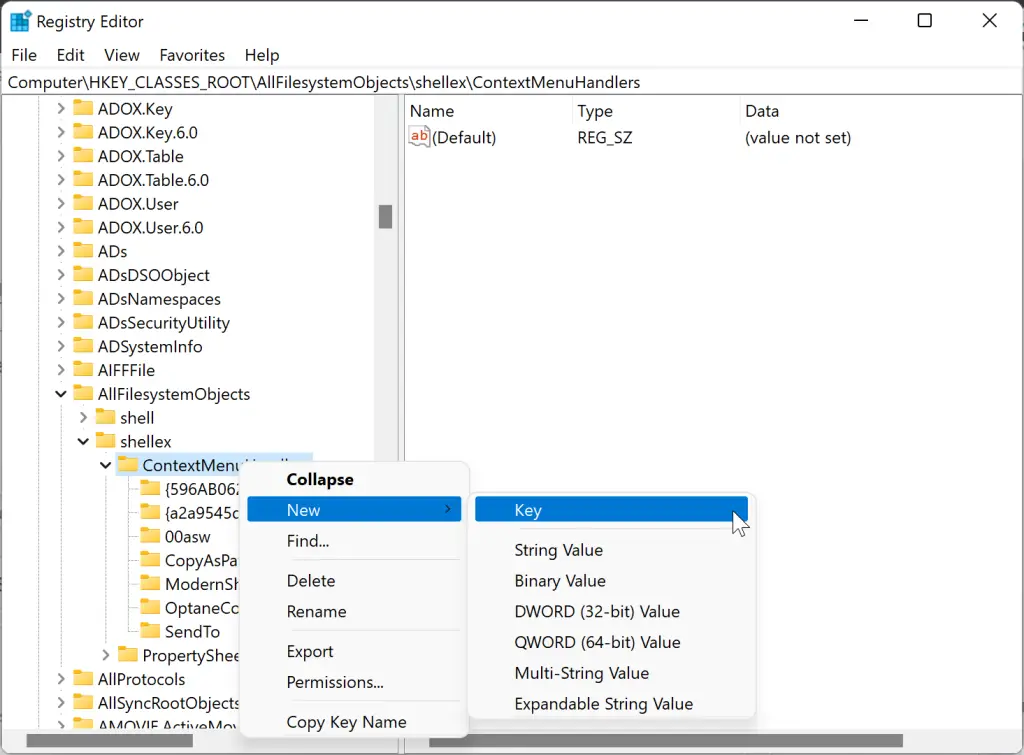Collapse the AllFilesystemObjects tree node
Image resolution: width=1024 pixels, height=755 pixels.
point(60,393)
